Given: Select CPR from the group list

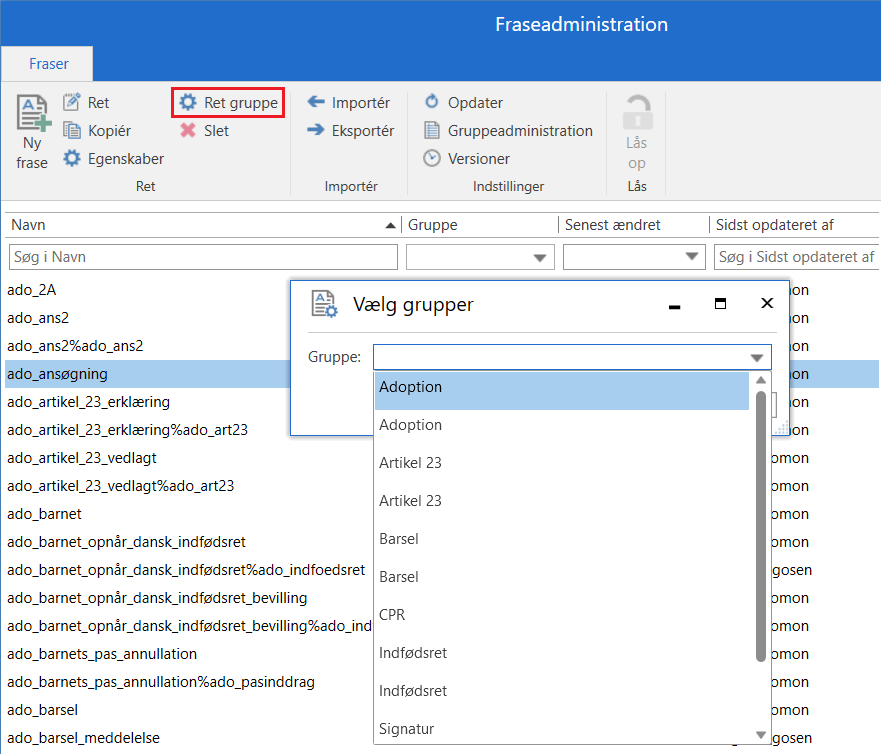Looking at the screenshot, I should click(x=392, y=615).
